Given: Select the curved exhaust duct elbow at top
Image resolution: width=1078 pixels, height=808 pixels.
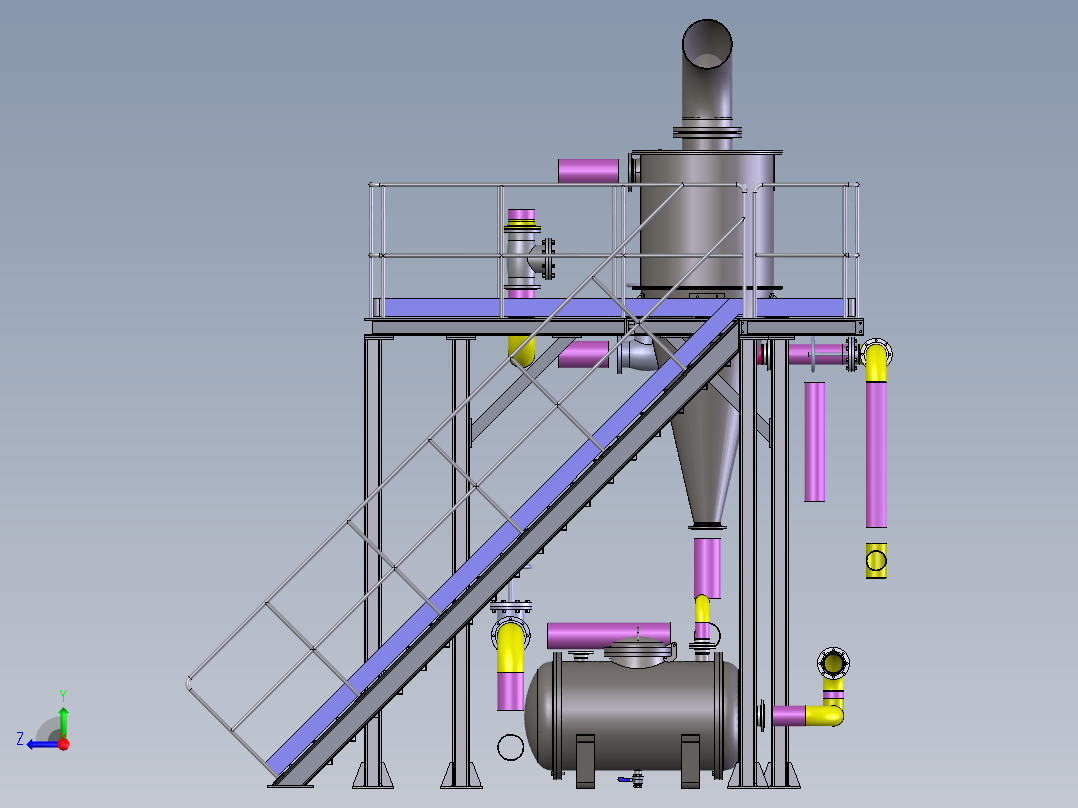Looking at the screenshot, I should coord(707,67).
